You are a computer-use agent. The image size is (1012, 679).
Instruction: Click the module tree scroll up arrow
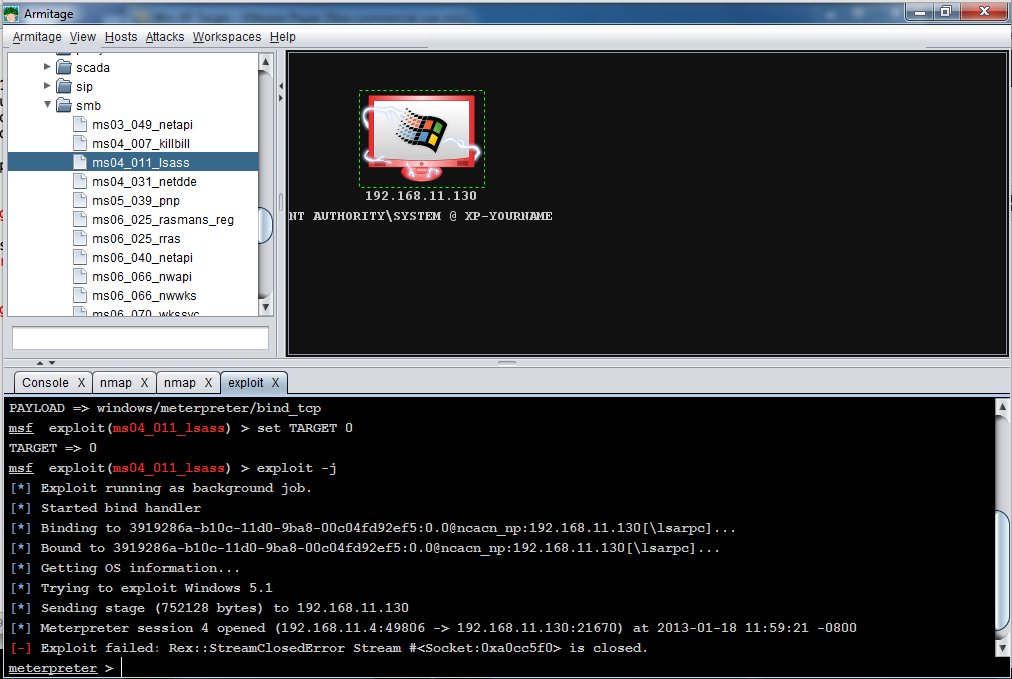(x=265, y=62)
